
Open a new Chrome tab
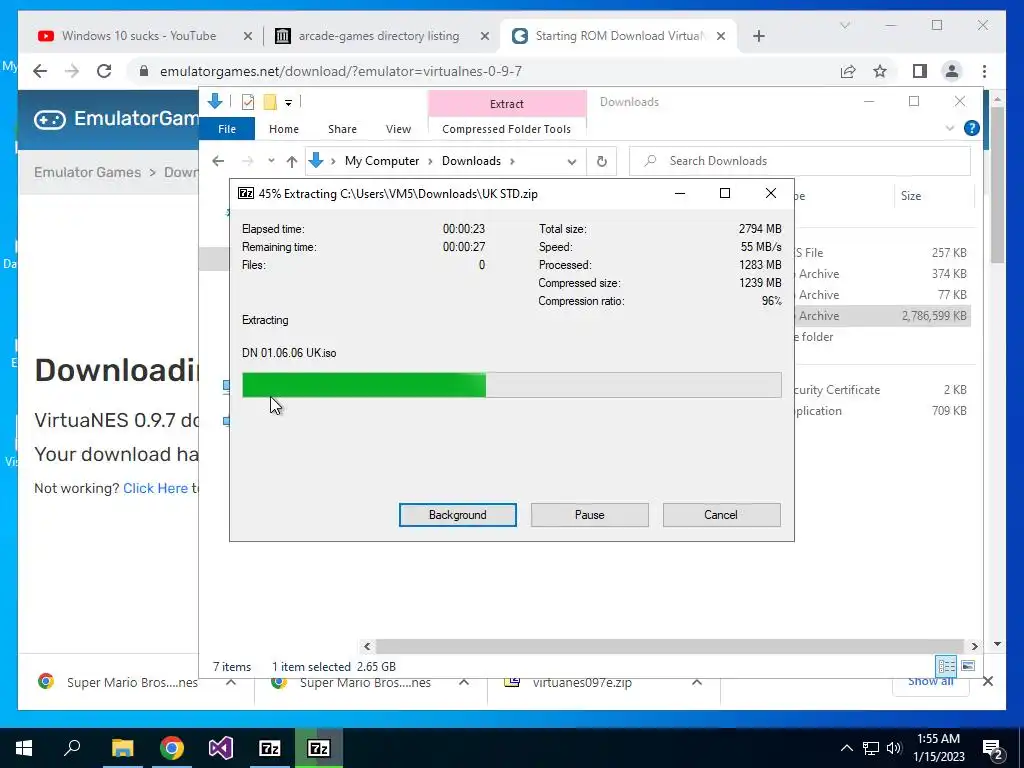(758, 36)
